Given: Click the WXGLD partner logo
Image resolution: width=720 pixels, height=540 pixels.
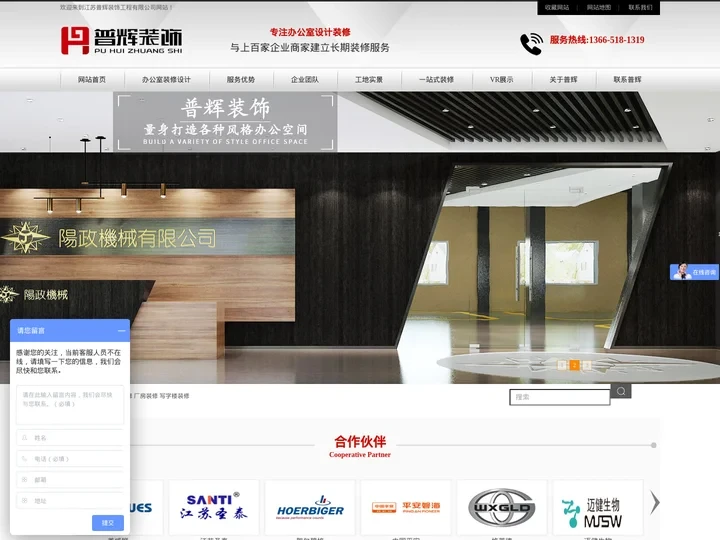Looking at the screenshot, I should click(x=502, y=507).
